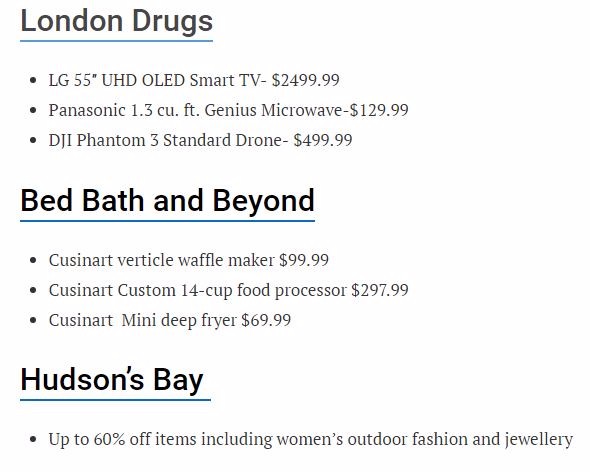Image resolution: width=590 pixels, height=472 pixels.
Task: Click the $99.99 waffle maker price
Action: click(304, 260)
